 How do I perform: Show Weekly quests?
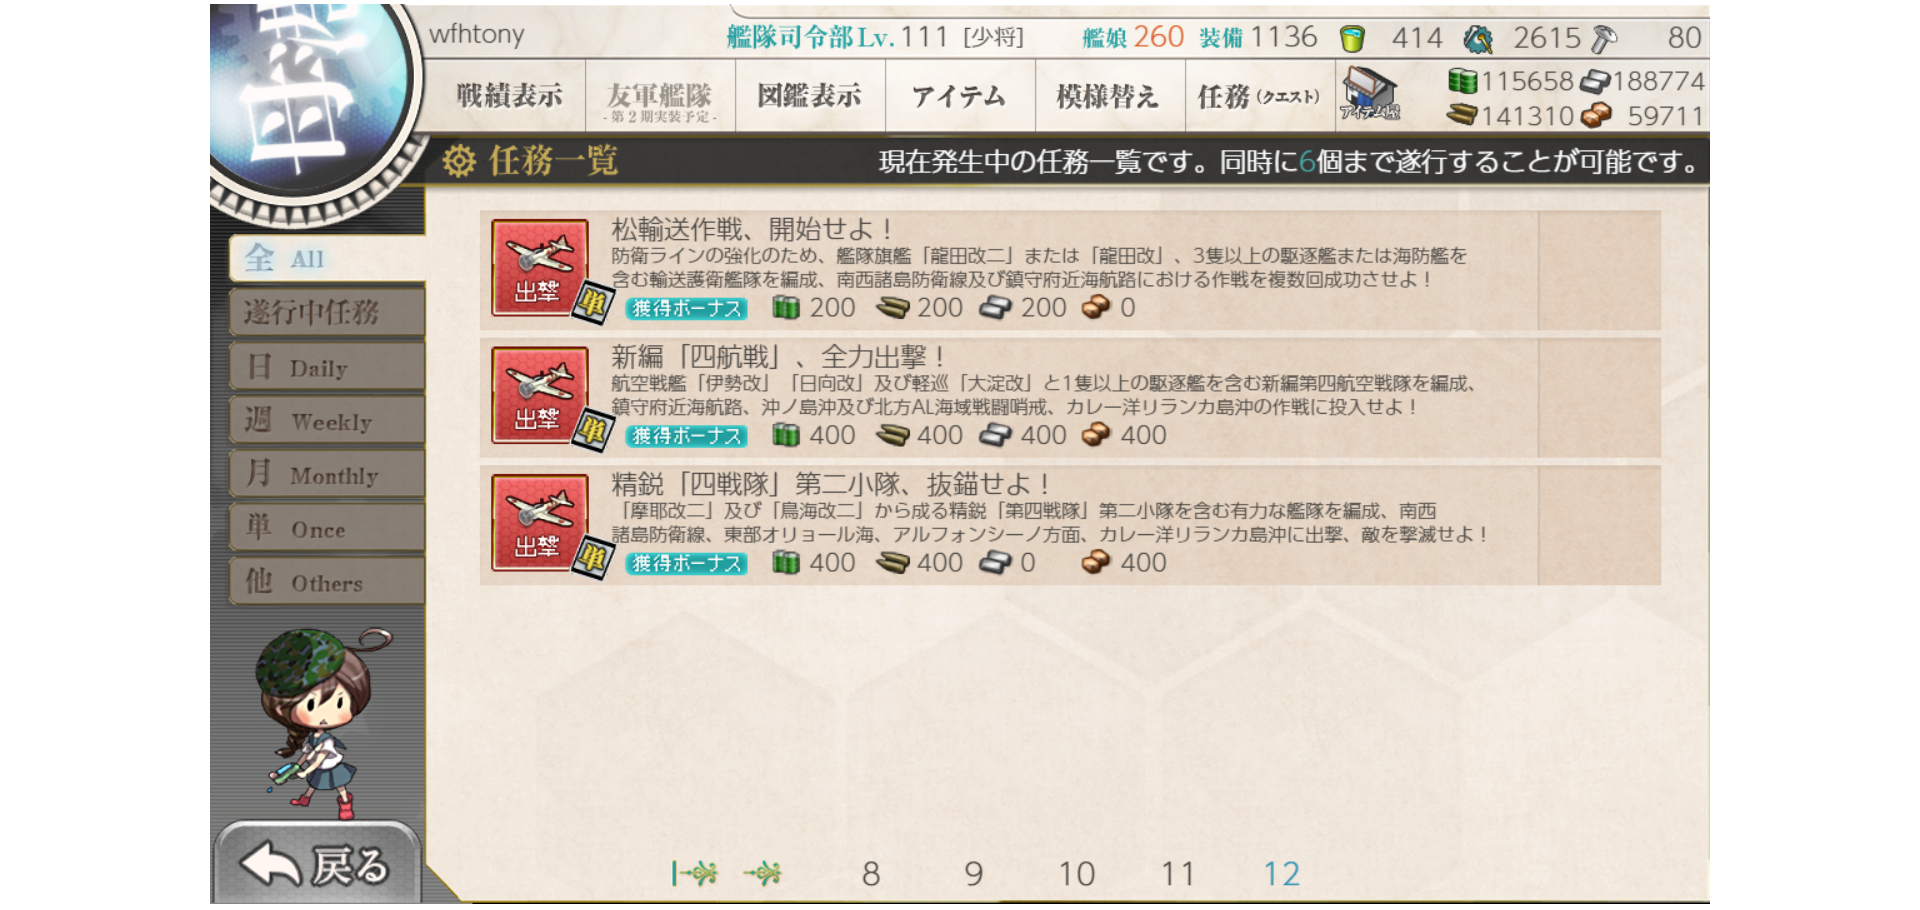tap(328, 421)
